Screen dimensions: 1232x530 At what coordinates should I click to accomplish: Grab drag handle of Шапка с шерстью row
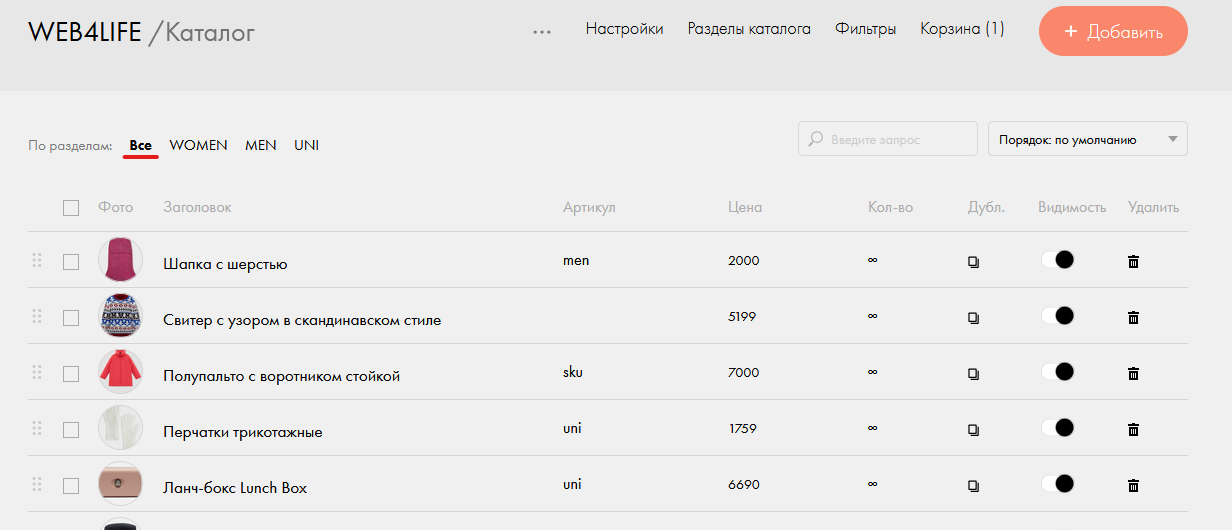tap(37, 260)
